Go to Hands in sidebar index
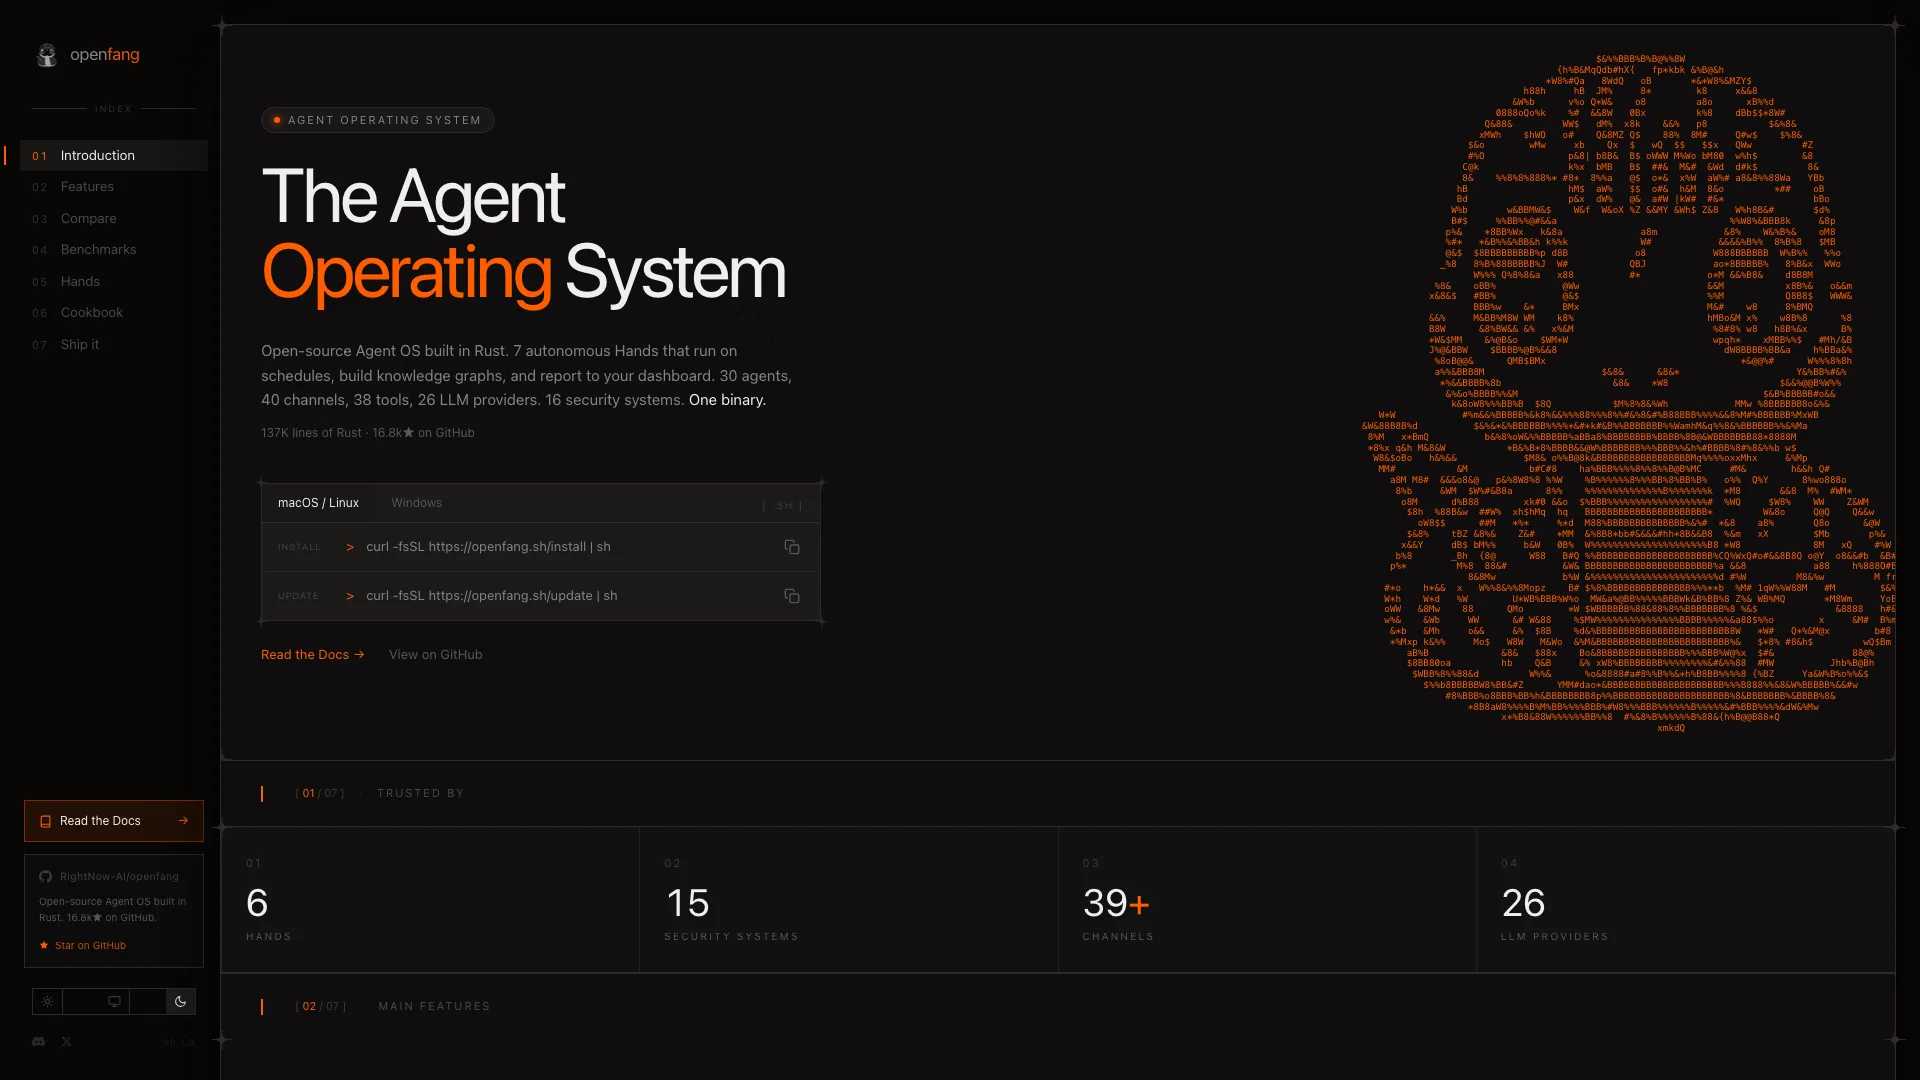 pyautogui.click(x=114, y=282)
